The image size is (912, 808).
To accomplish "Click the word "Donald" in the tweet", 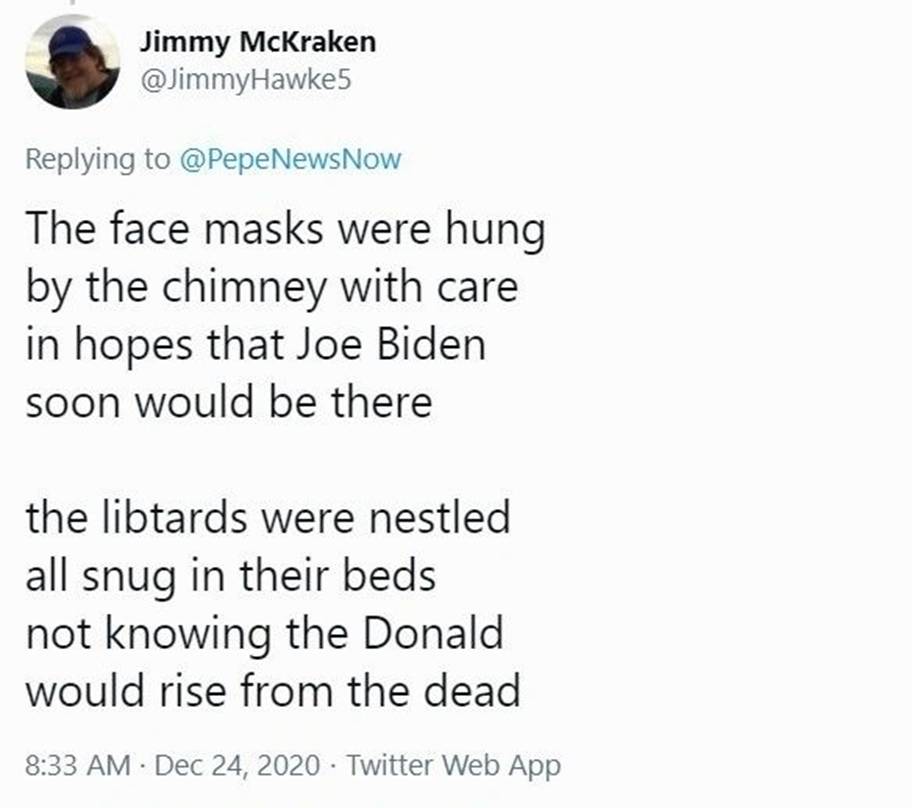I will pyautogui.click(x=433, y=634).
